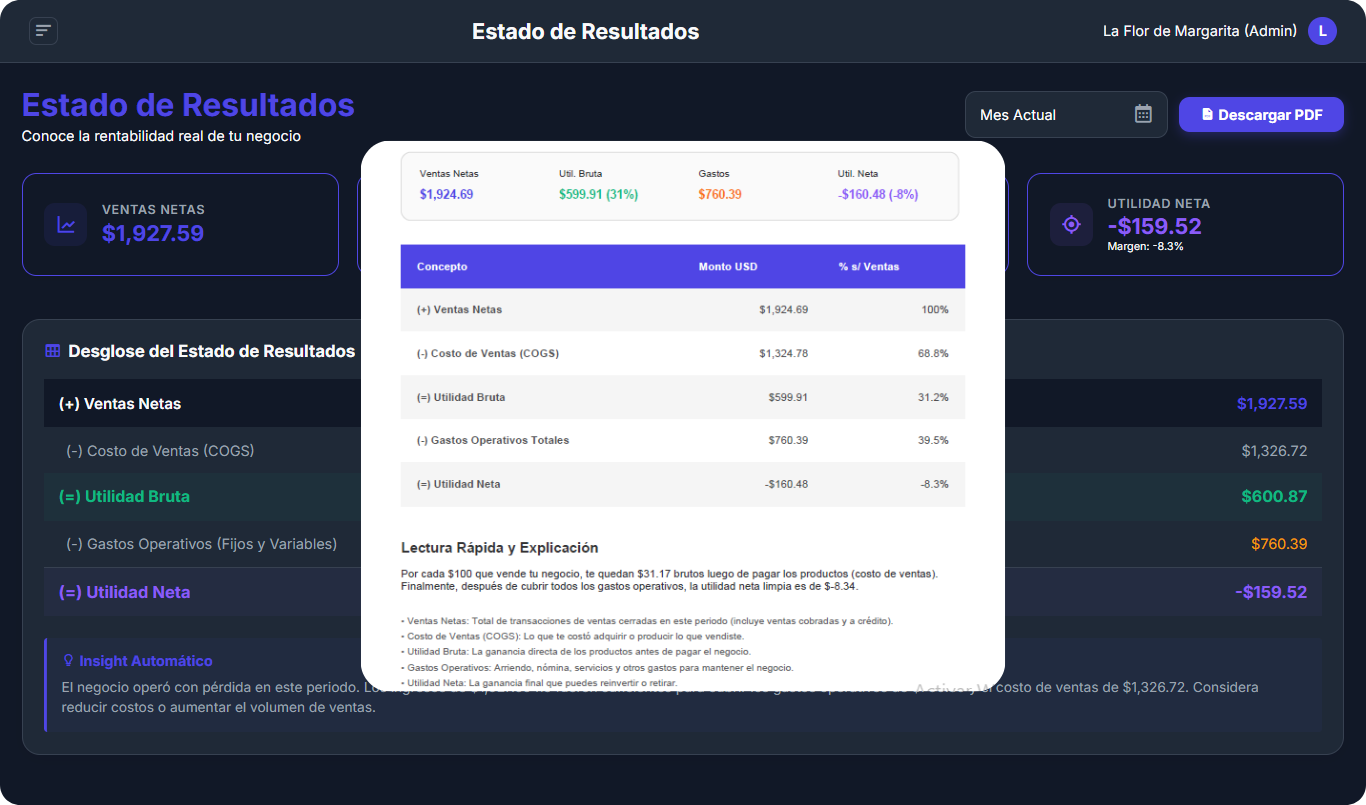Select the Monto USD column header
Screen dimensions: 1366x805
(x=727, y=266)
